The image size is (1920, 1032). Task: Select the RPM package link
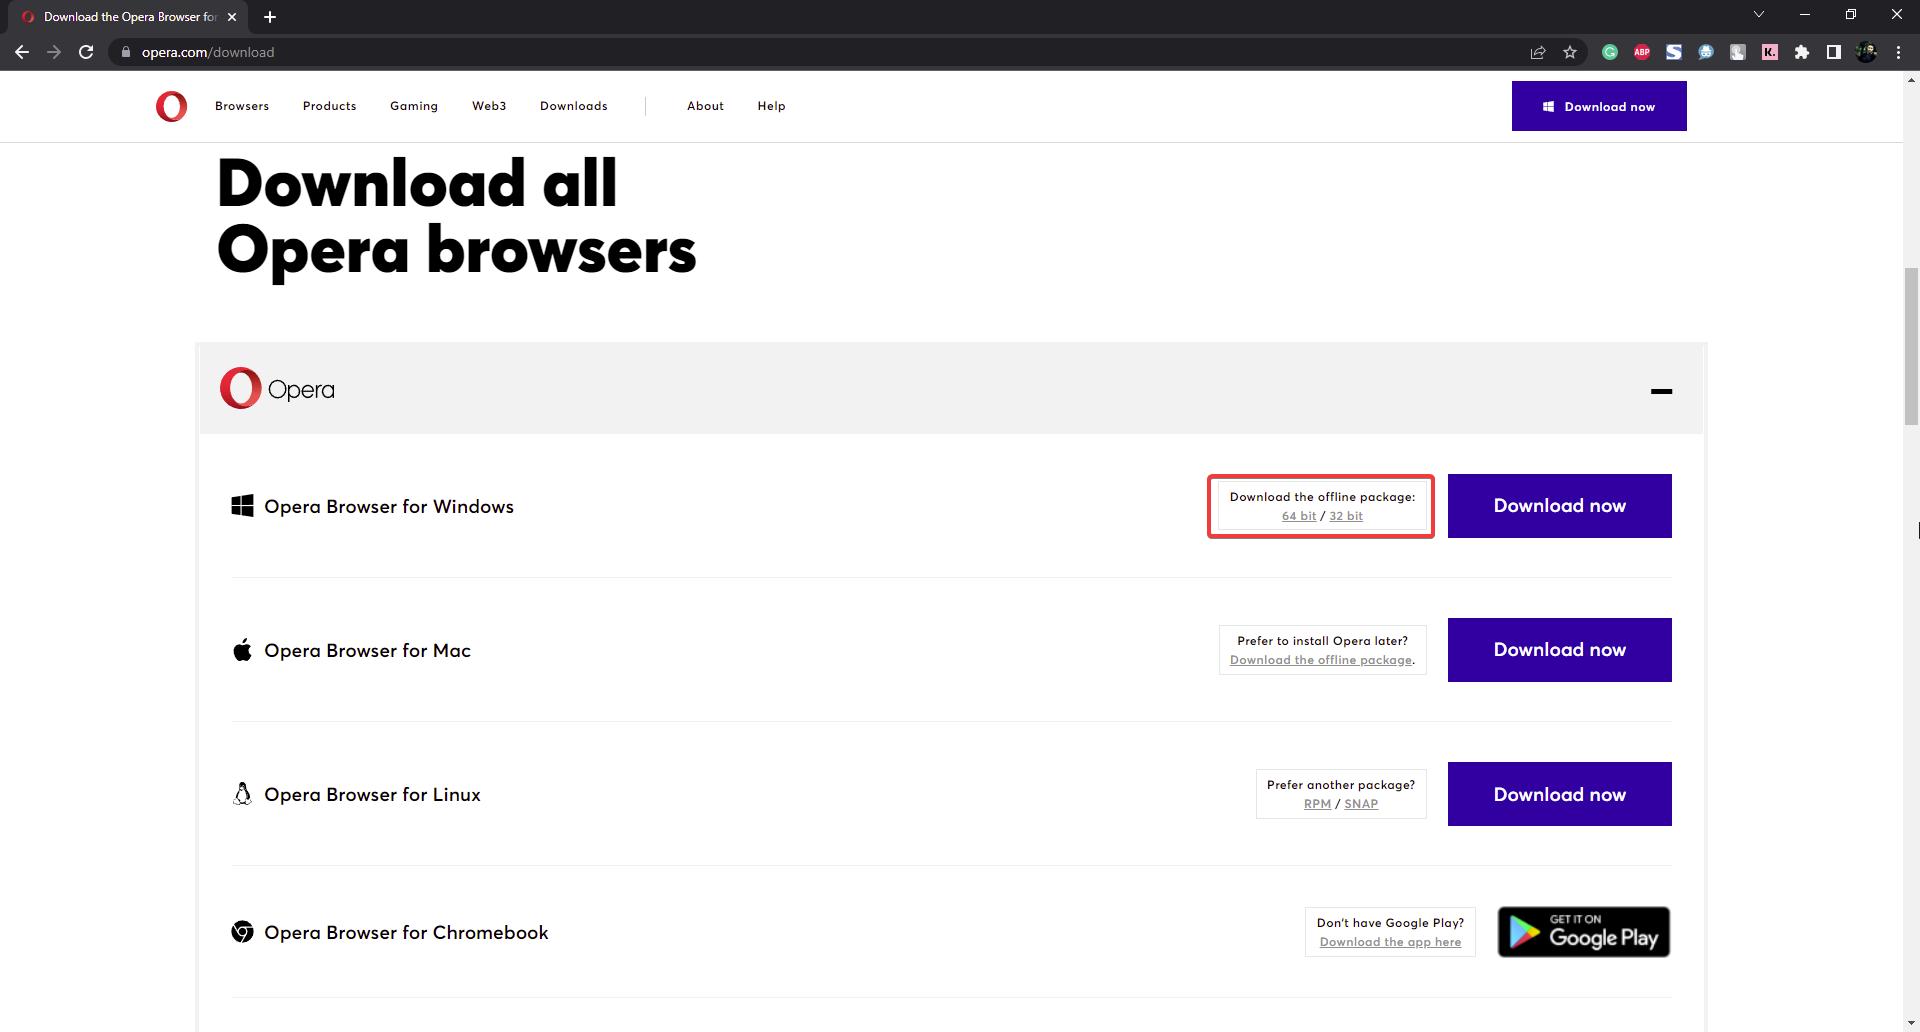tap(1317, 804)
